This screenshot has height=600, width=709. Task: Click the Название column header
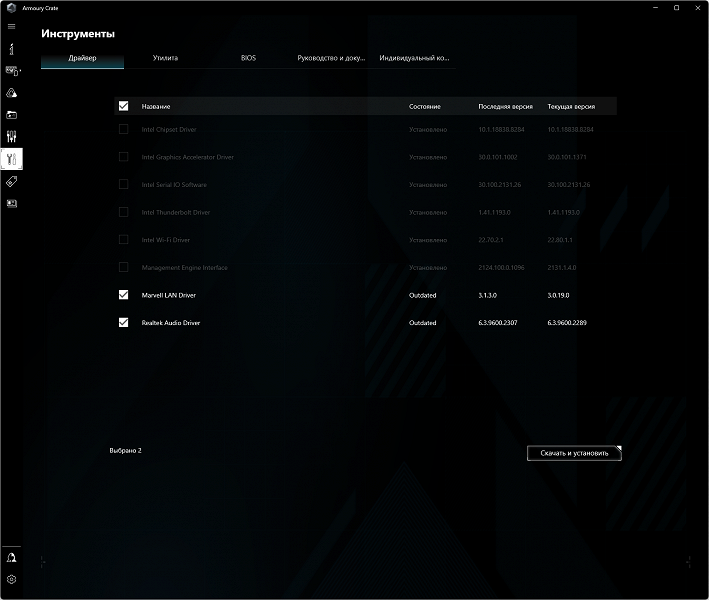click(x=156, y=107)
